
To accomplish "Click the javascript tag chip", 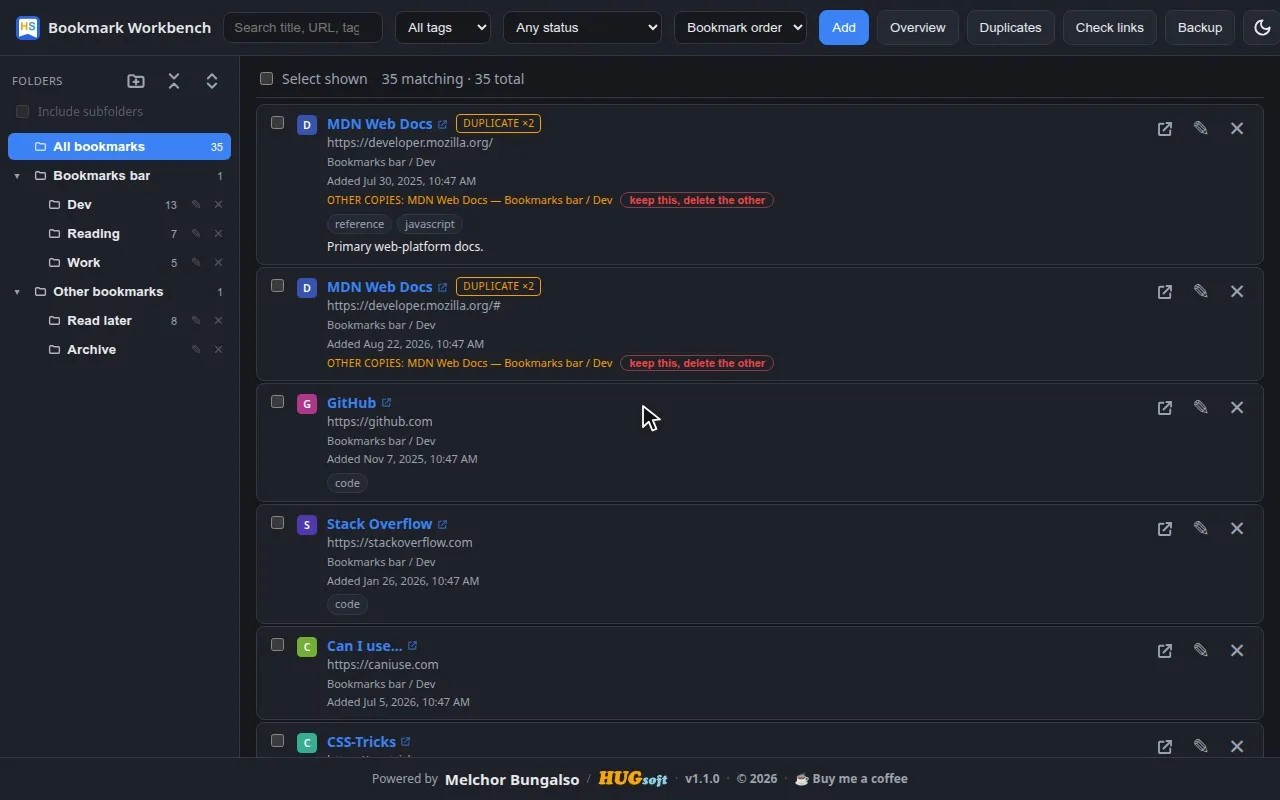I will click(430, 224).
